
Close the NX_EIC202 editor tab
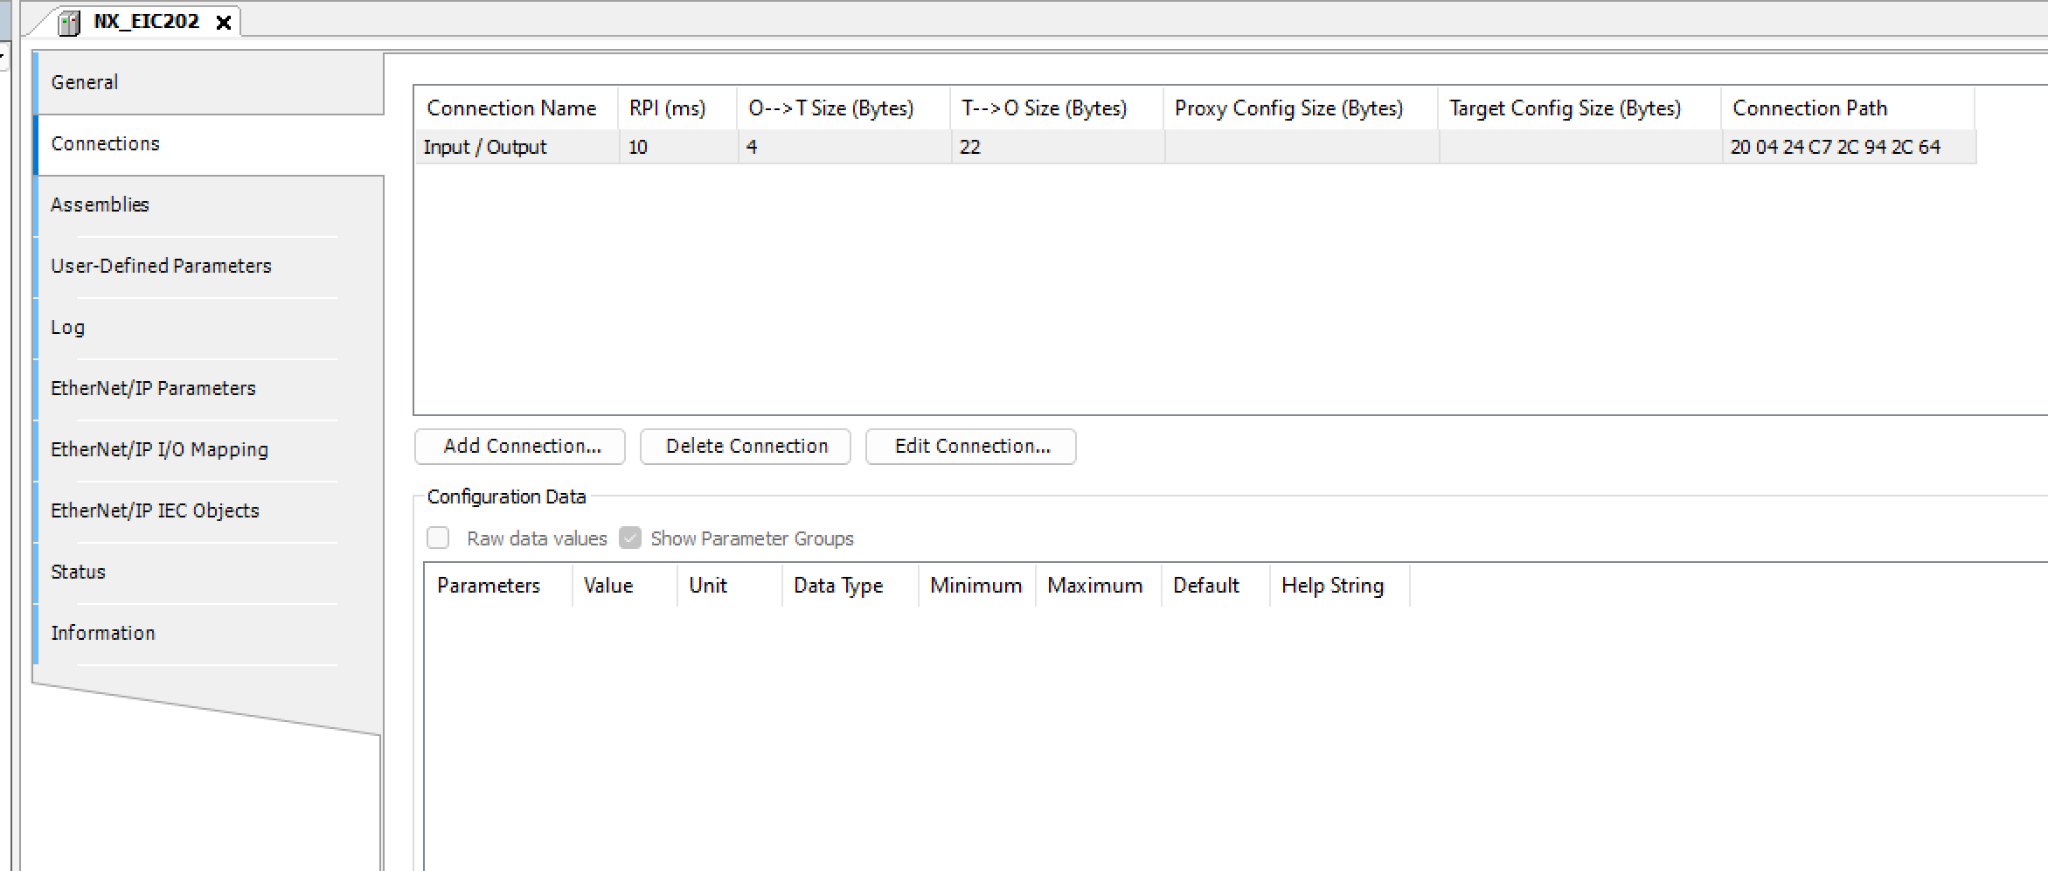coord(224,22)
